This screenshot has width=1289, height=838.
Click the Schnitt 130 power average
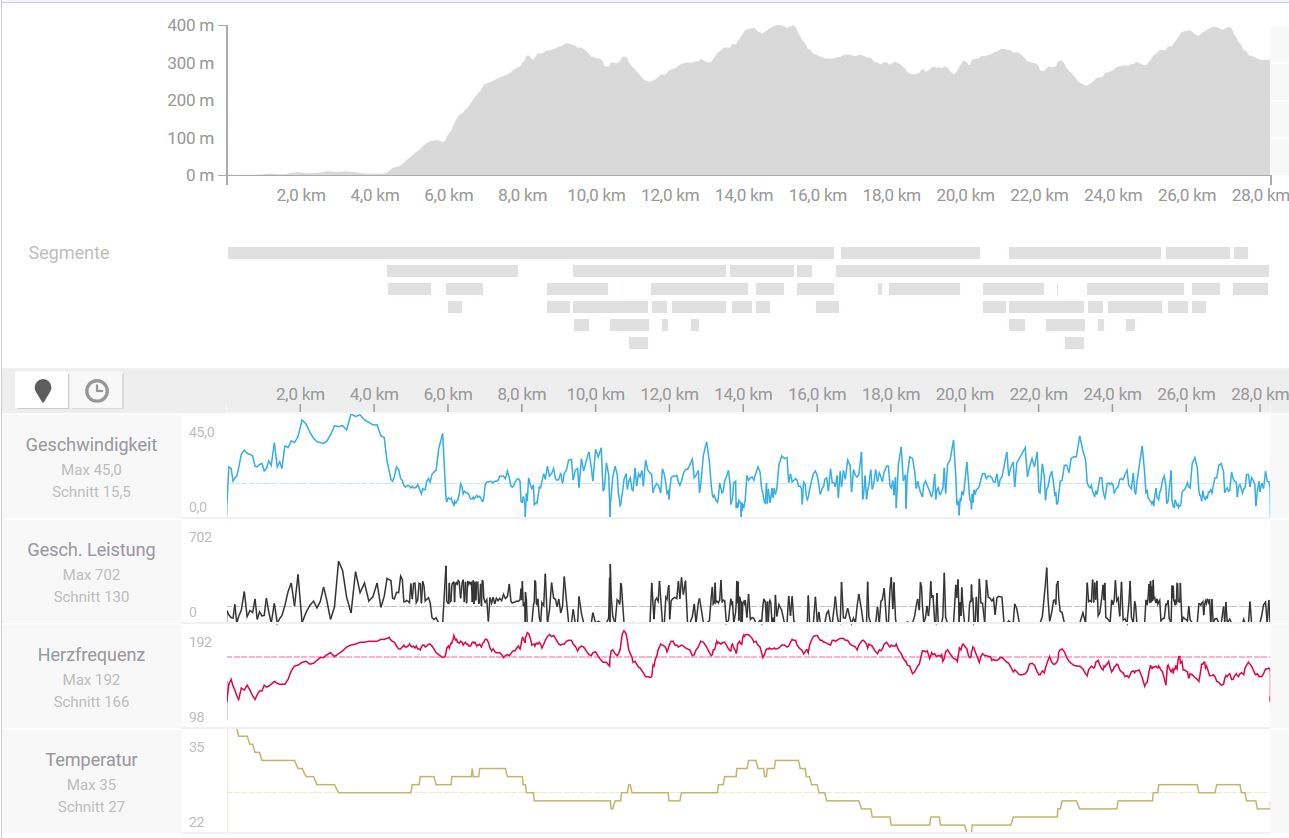point(92,597)
